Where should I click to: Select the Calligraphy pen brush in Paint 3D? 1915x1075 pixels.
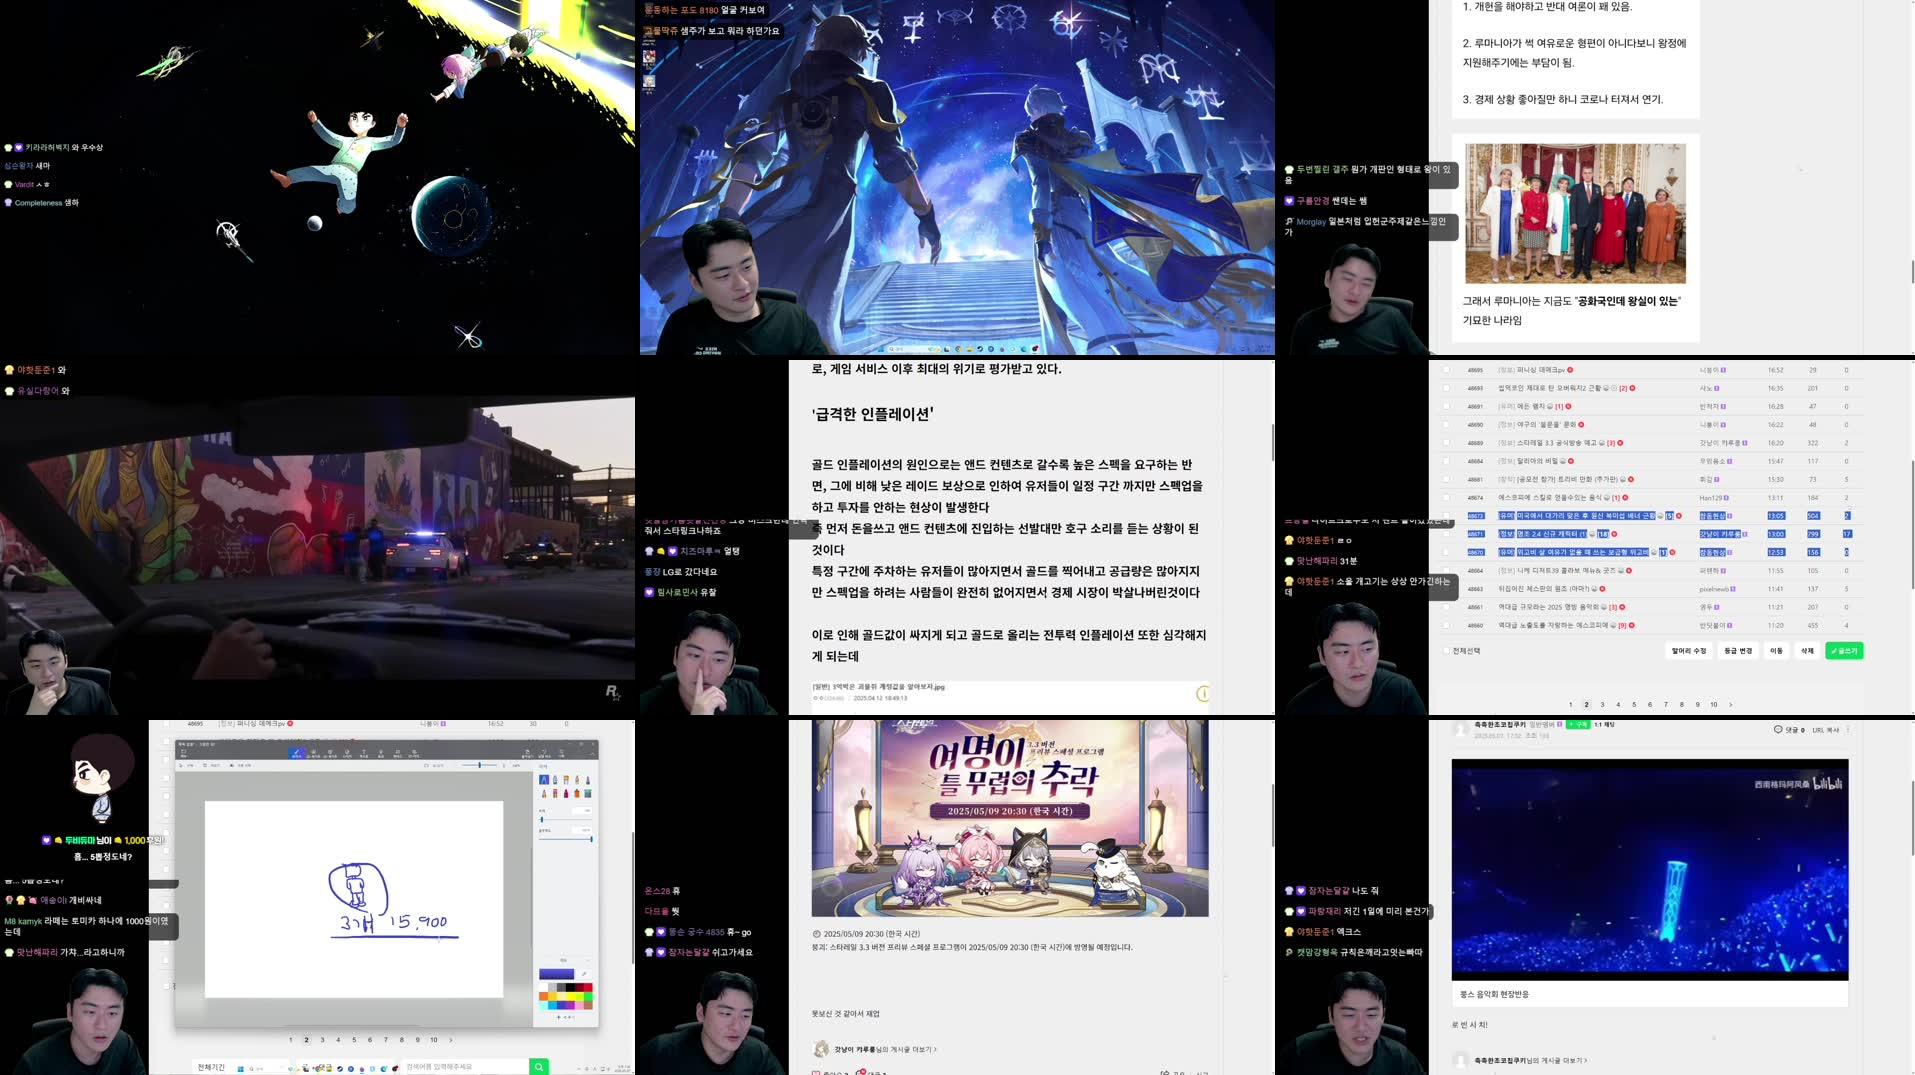(555, 780)
